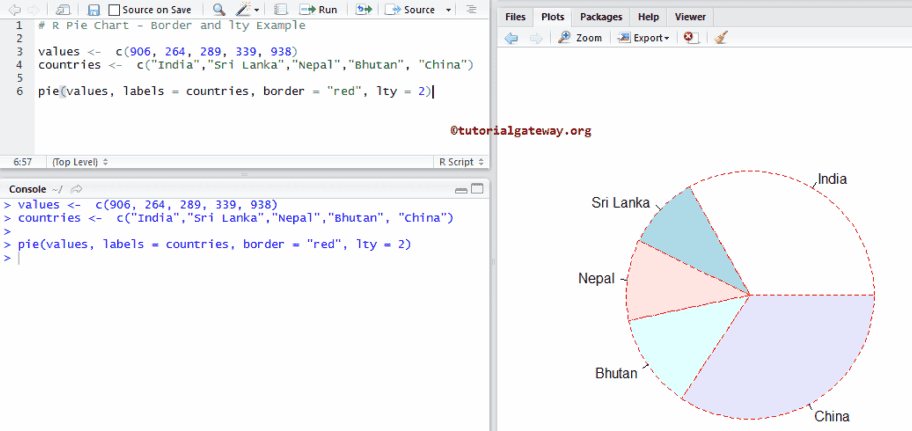This screenshot has width=912, height=431.
Task: Click the console input prompt line
Action: point(200,258)
